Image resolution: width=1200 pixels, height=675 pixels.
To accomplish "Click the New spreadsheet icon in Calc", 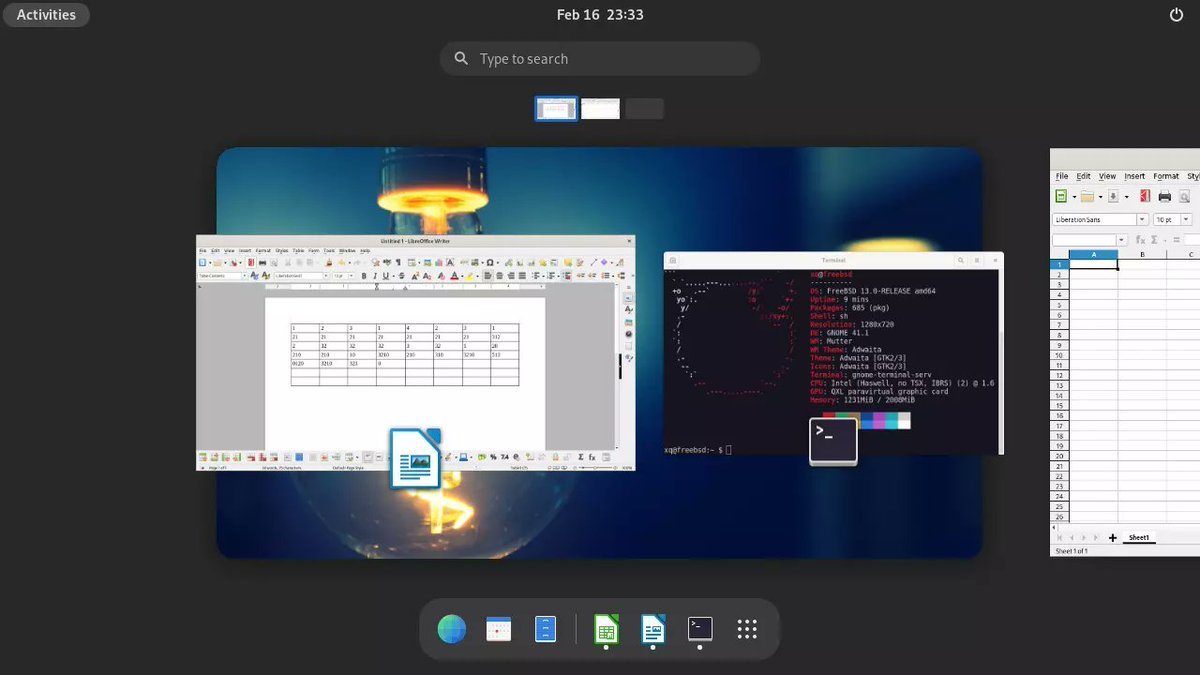I will point(1061,196).
